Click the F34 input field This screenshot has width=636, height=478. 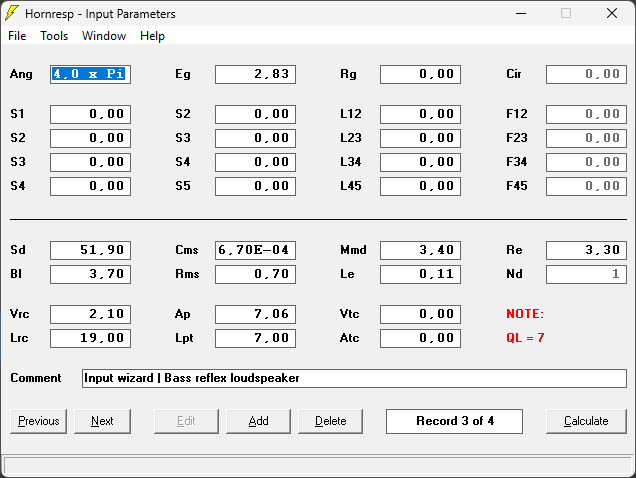point(586,162)
